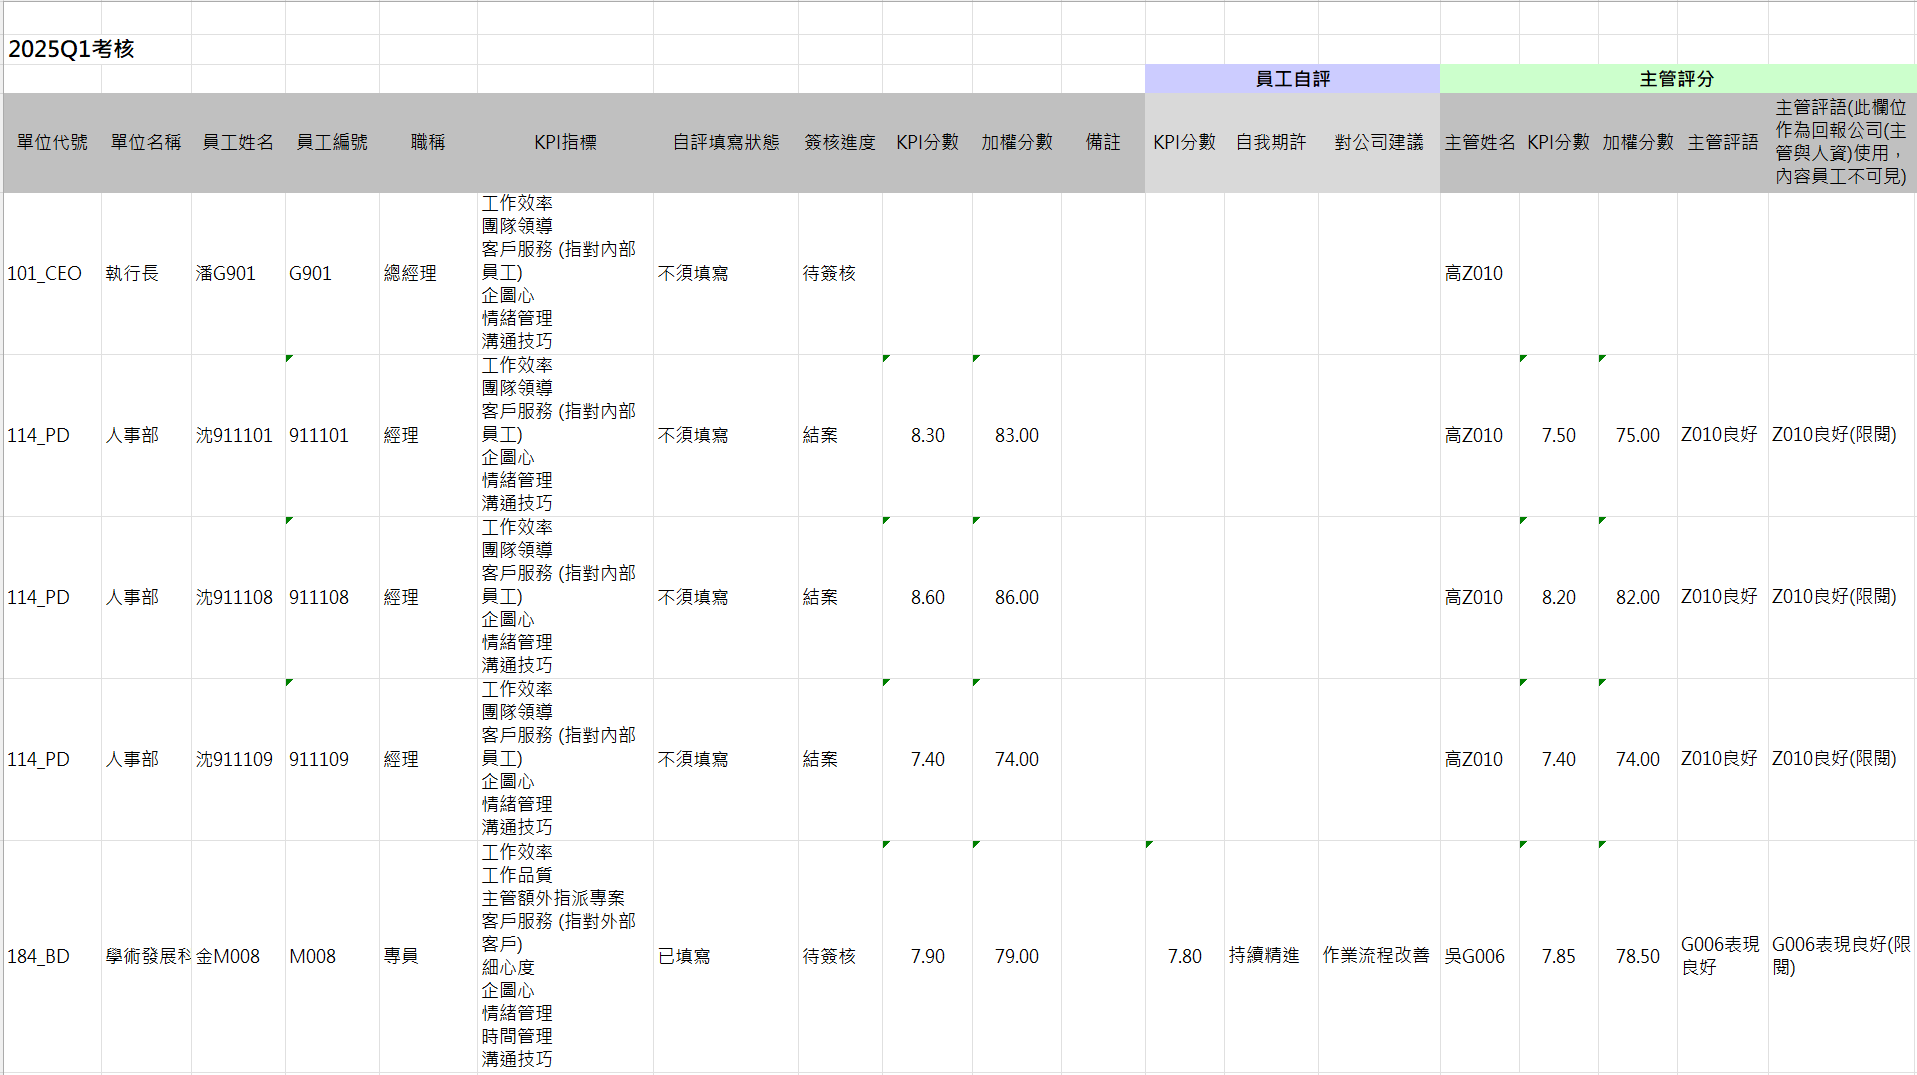Select the weighted score cell "86.00"
Screen dimensions: 1917x1075
[1016, 597]
